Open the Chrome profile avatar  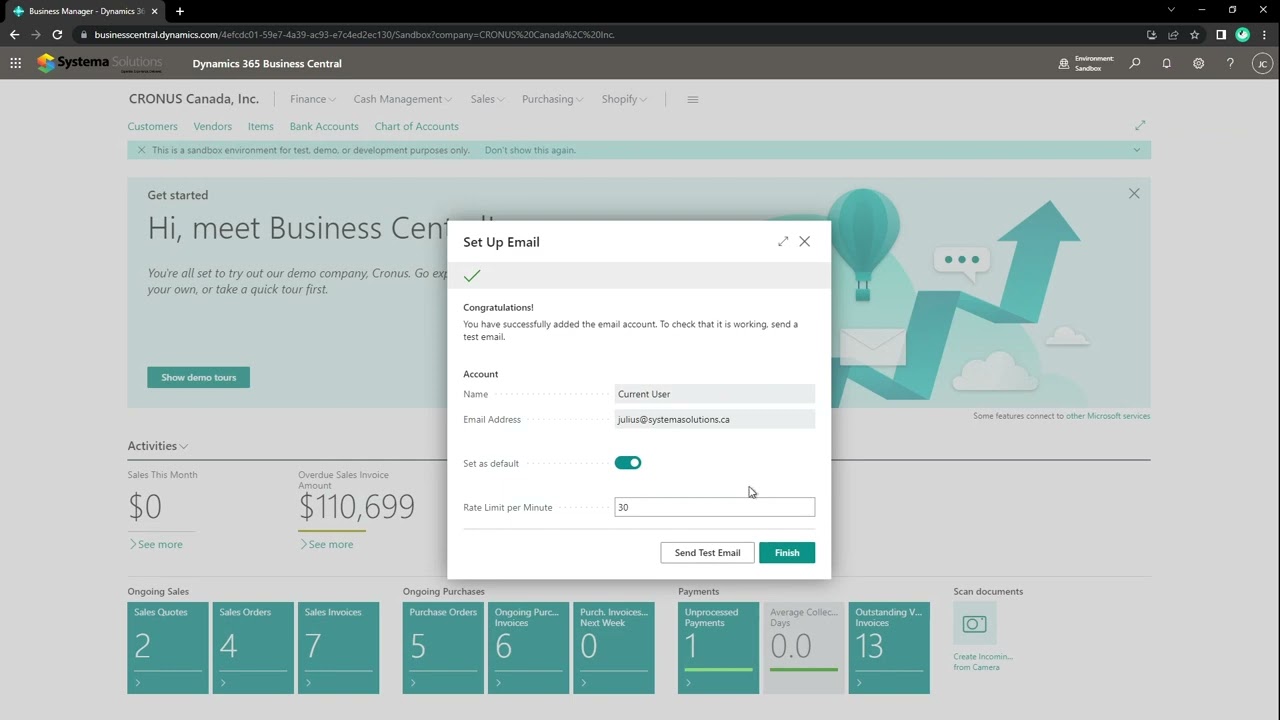pos(1242,34)
